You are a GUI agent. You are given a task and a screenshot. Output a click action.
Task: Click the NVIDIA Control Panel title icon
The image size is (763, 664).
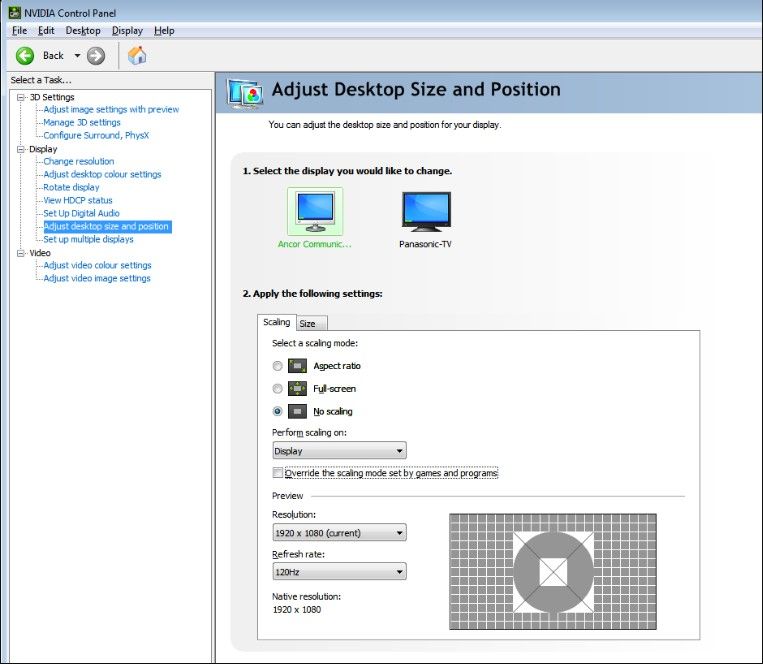(14, 13)
